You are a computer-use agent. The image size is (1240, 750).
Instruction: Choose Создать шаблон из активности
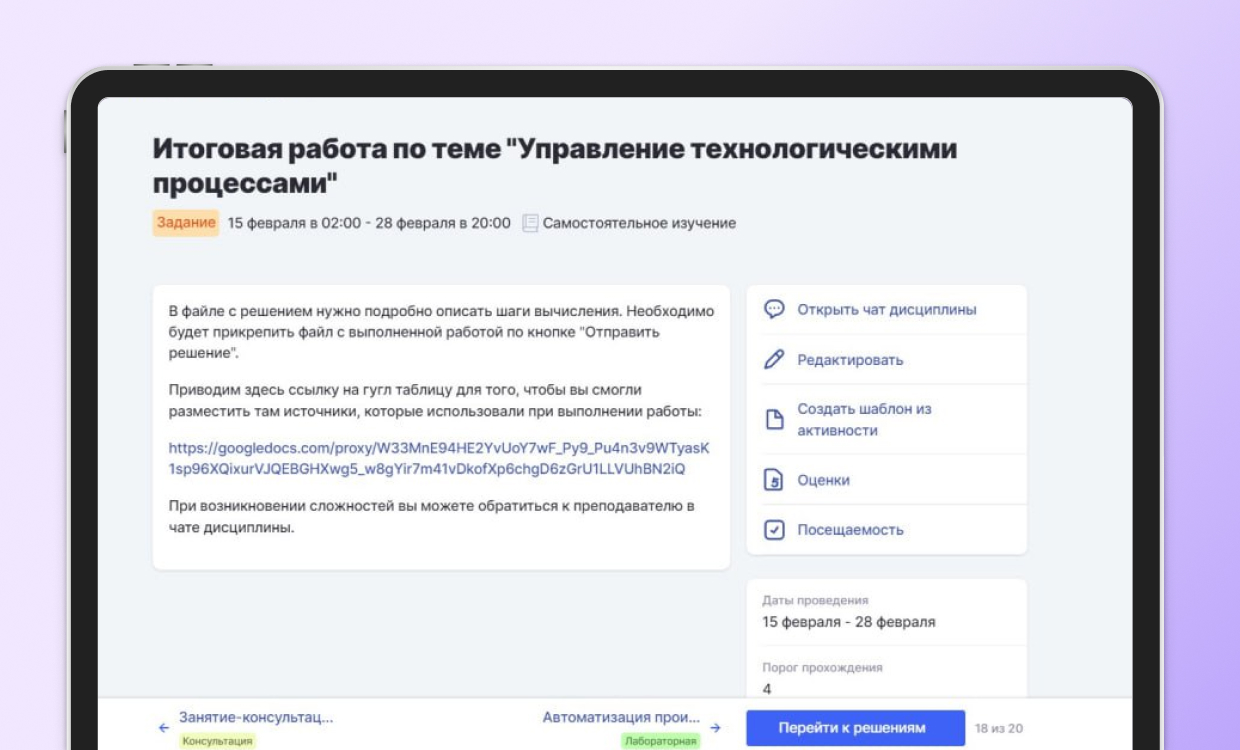tap(864, 420)
